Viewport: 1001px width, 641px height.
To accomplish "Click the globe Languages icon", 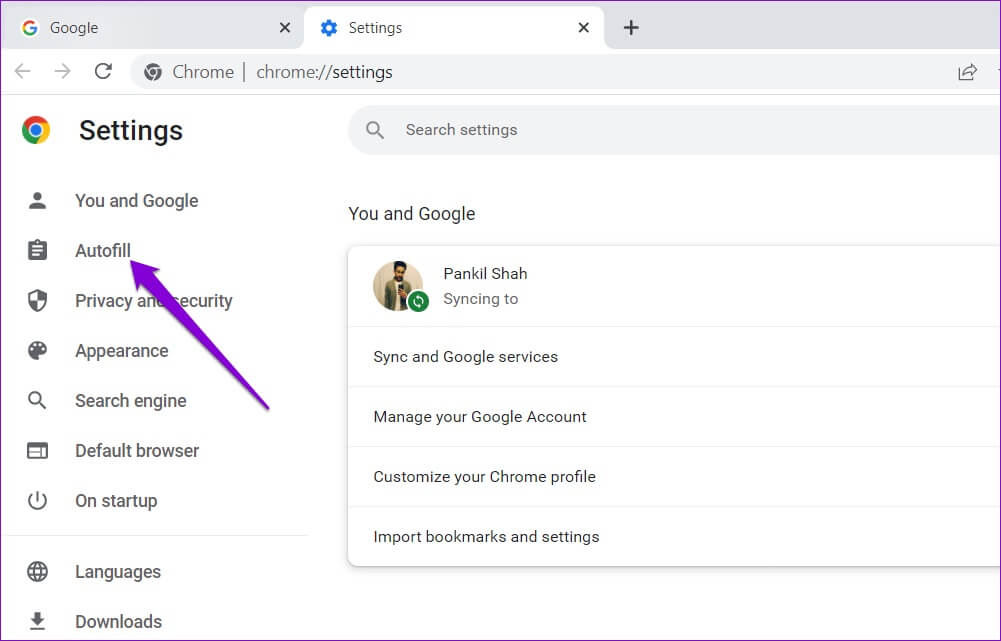I will point(37,571).
